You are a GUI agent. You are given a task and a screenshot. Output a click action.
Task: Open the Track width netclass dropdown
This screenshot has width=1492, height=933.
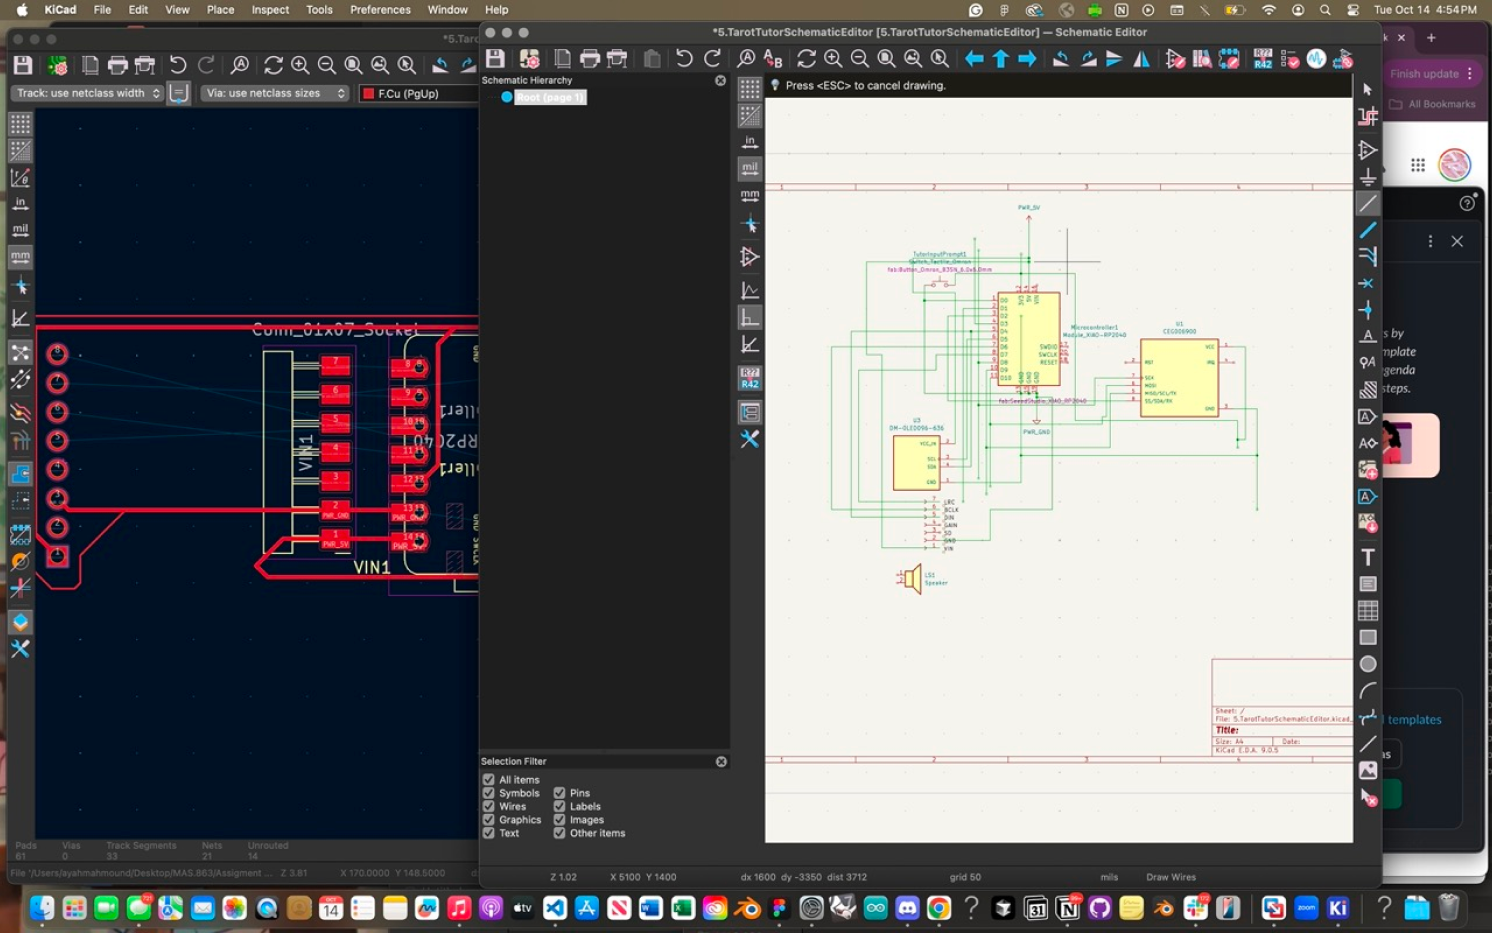[88, 93]
